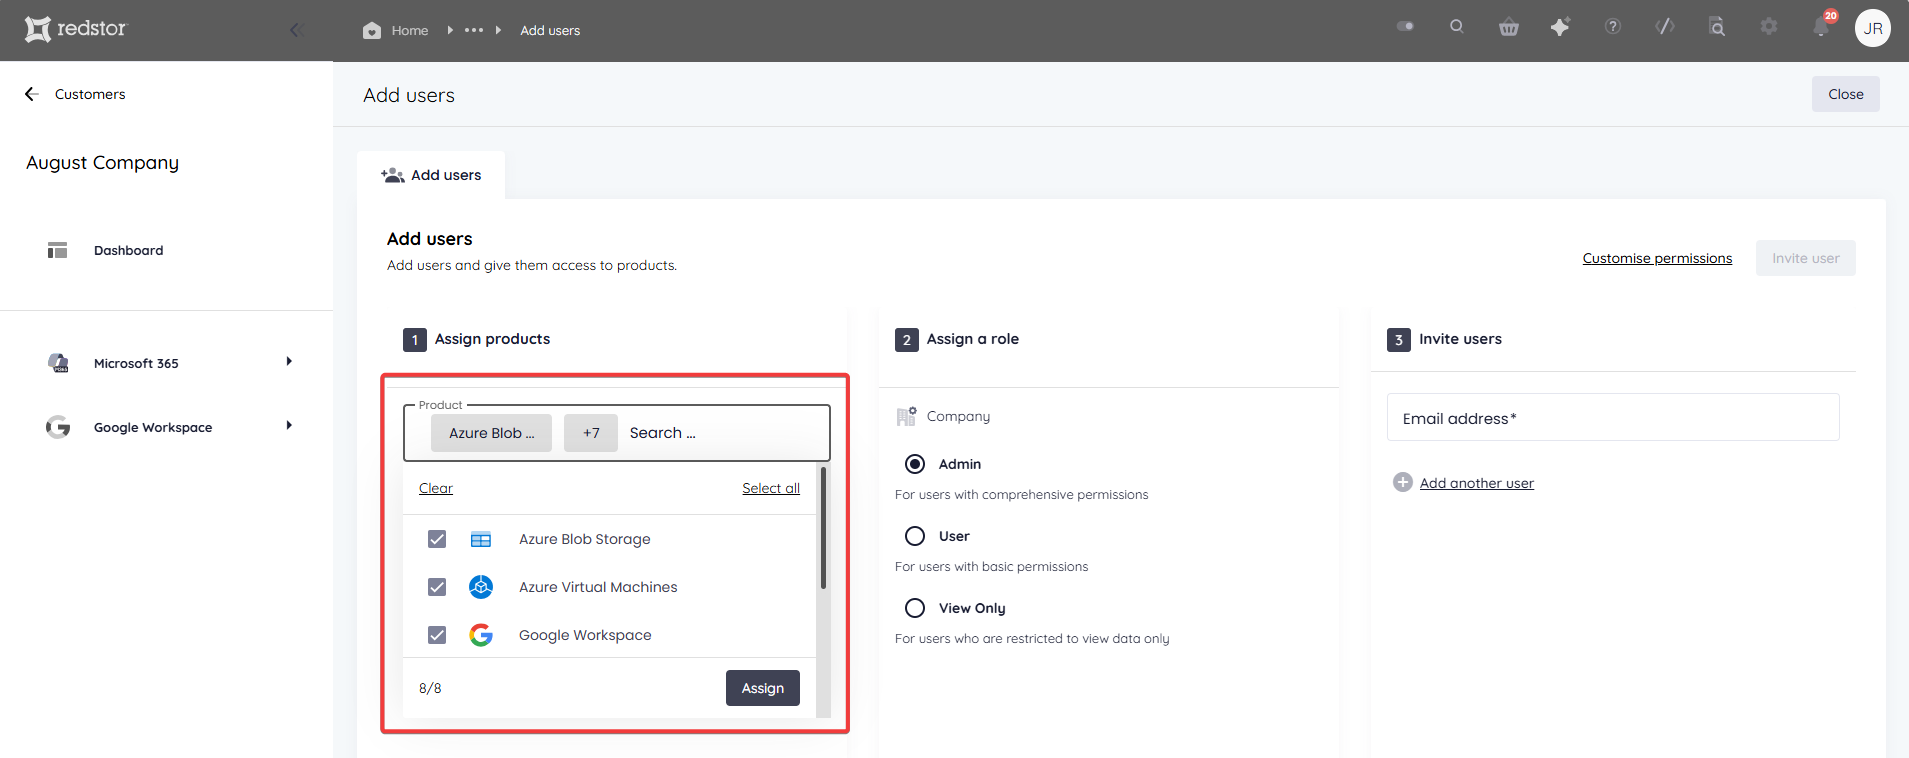The height and width of the screenshot is (758, 1909).
Task: Click the Google Workspace sidebar label
Action: [153, 428]
